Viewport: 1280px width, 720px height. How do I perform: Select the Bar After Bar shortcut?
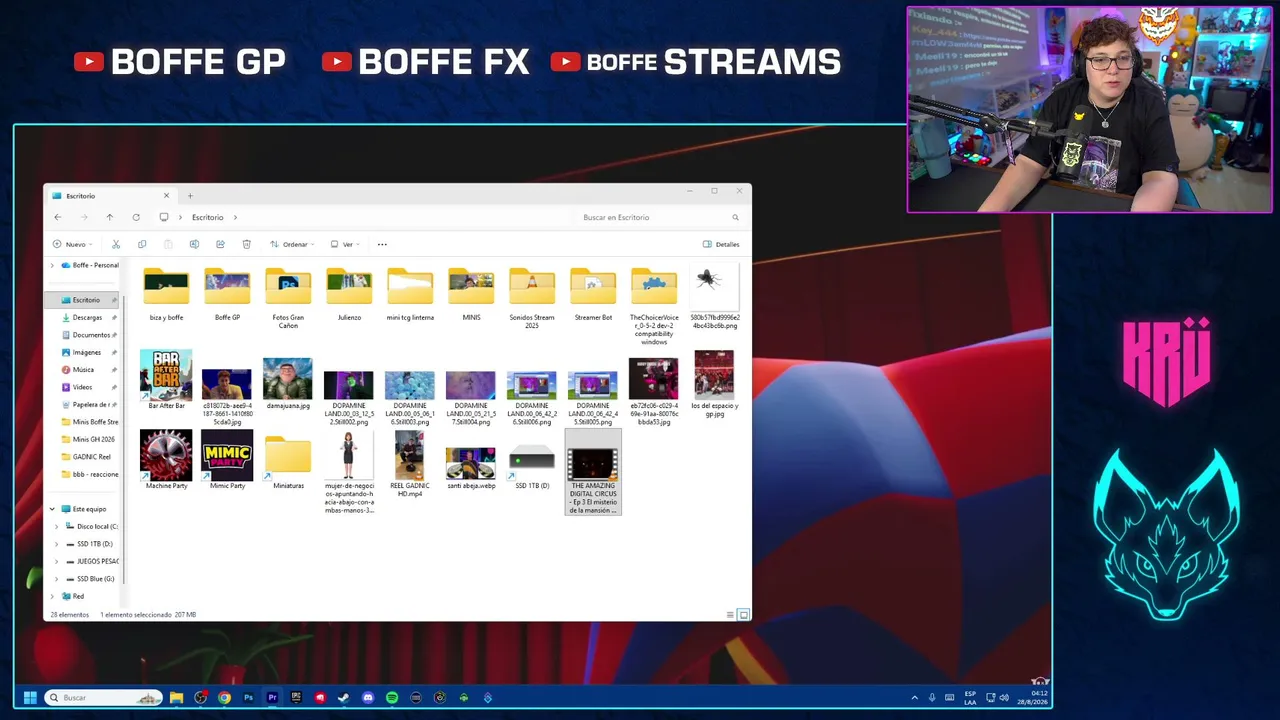[166, 380]
